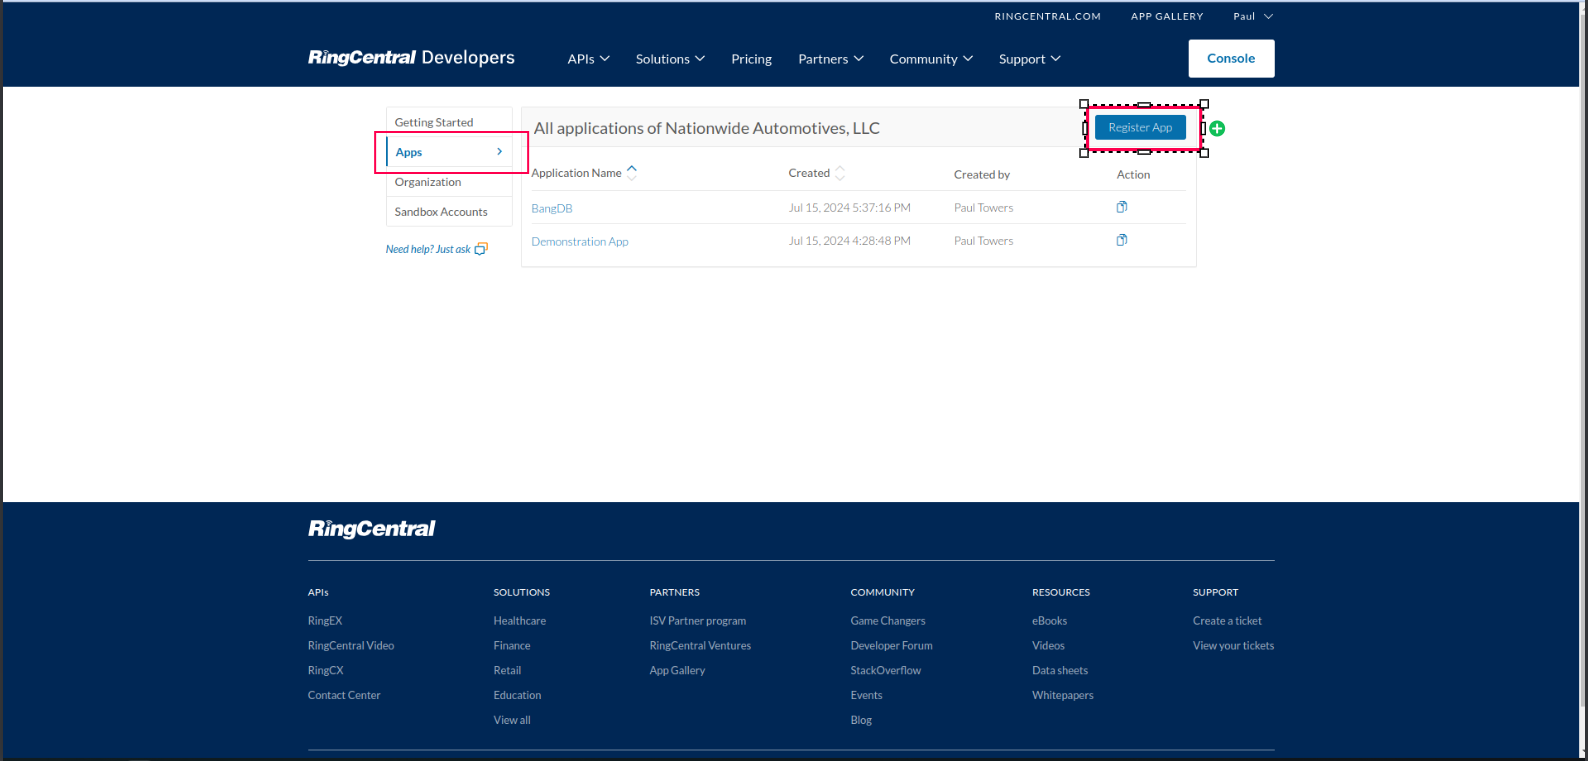Screen dimensions: 1588x761
Task: Open the Contact Center footer link
Action: tap(344, 696)
